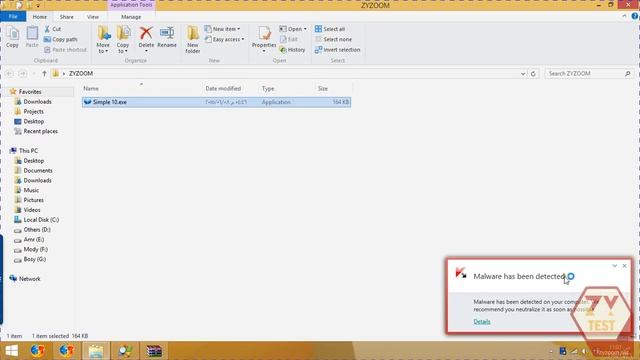Create a New folder
This screenshot has width=640, height=360.
(x=193, y=40)
